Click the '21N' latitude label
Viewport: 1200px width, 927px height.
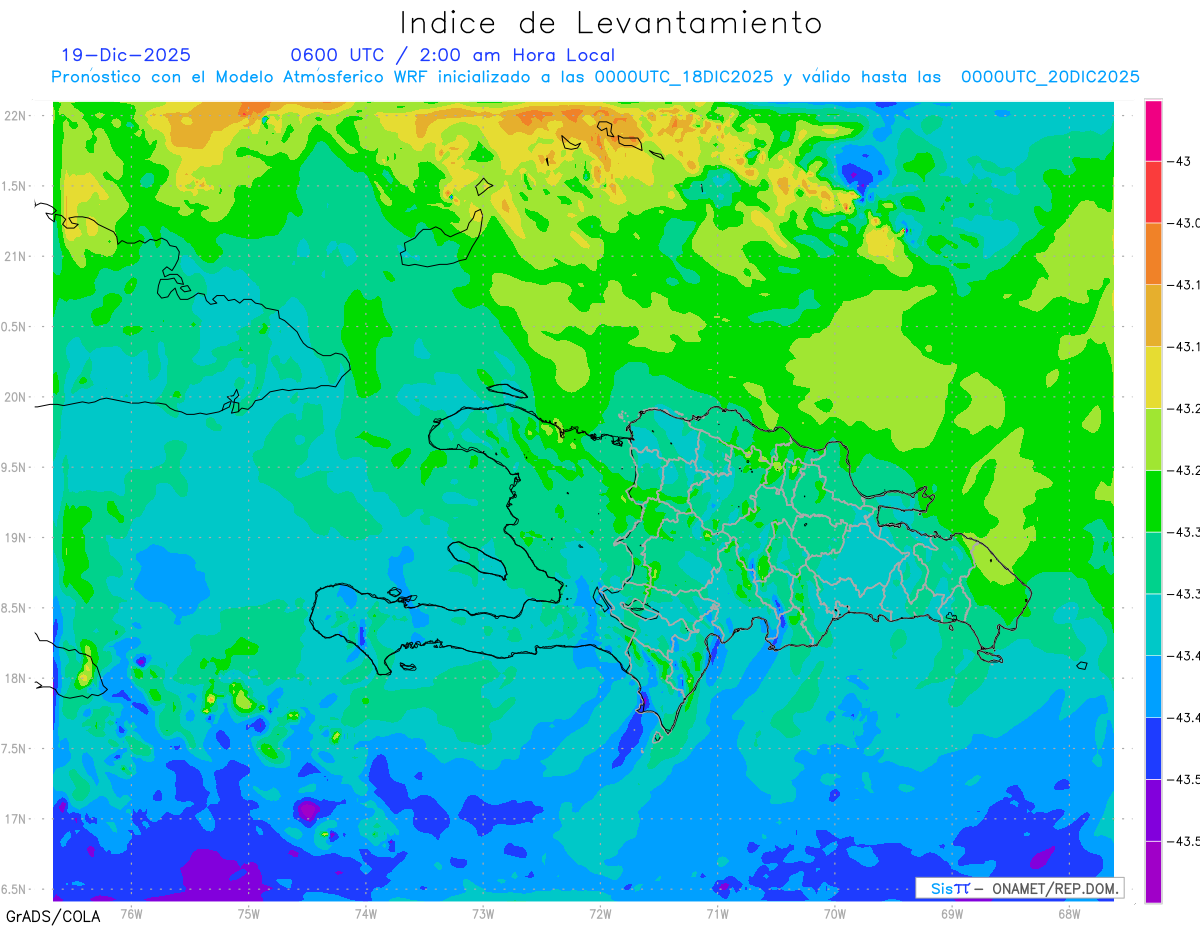pos(17,256)
